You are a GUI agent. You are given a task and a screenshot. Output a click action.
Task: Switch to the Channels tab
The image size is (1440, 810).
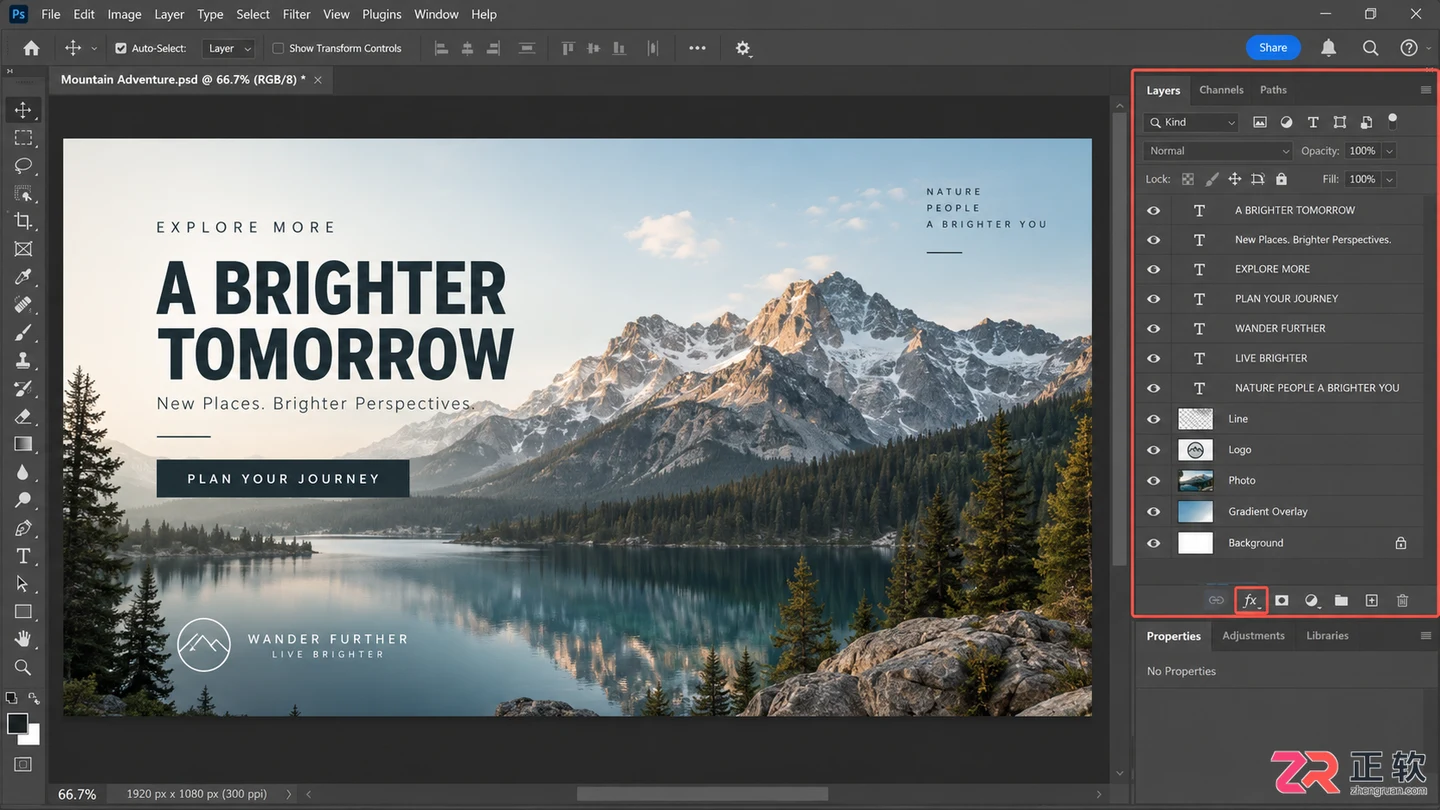1221,90
